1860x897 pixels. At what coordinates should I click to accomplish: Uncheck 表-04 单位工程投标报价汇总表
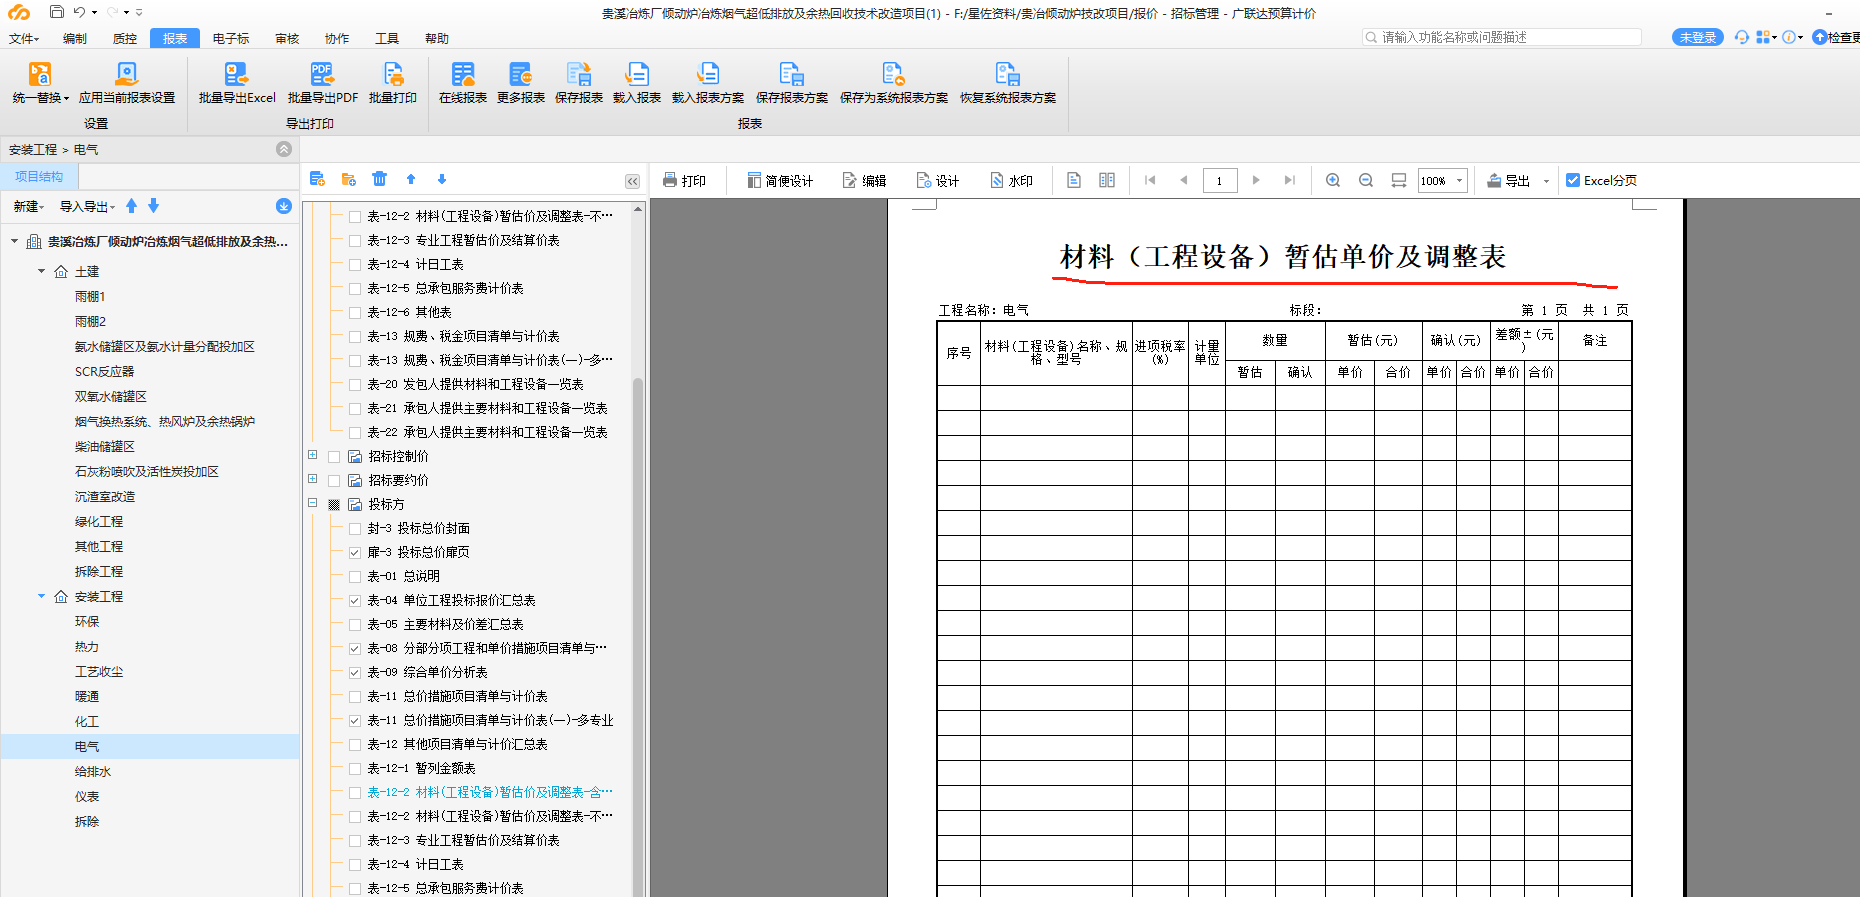(x=355, y=600)
